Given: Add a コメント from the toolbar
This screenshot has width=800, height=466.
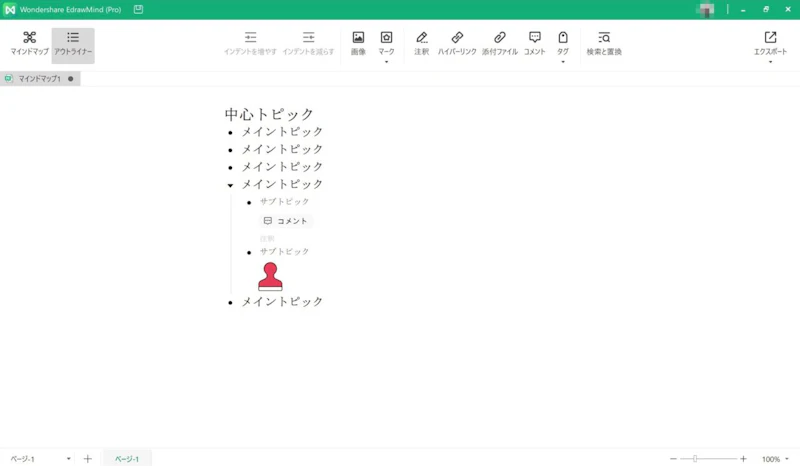Looking at the screenshot, I should [535, 43].
